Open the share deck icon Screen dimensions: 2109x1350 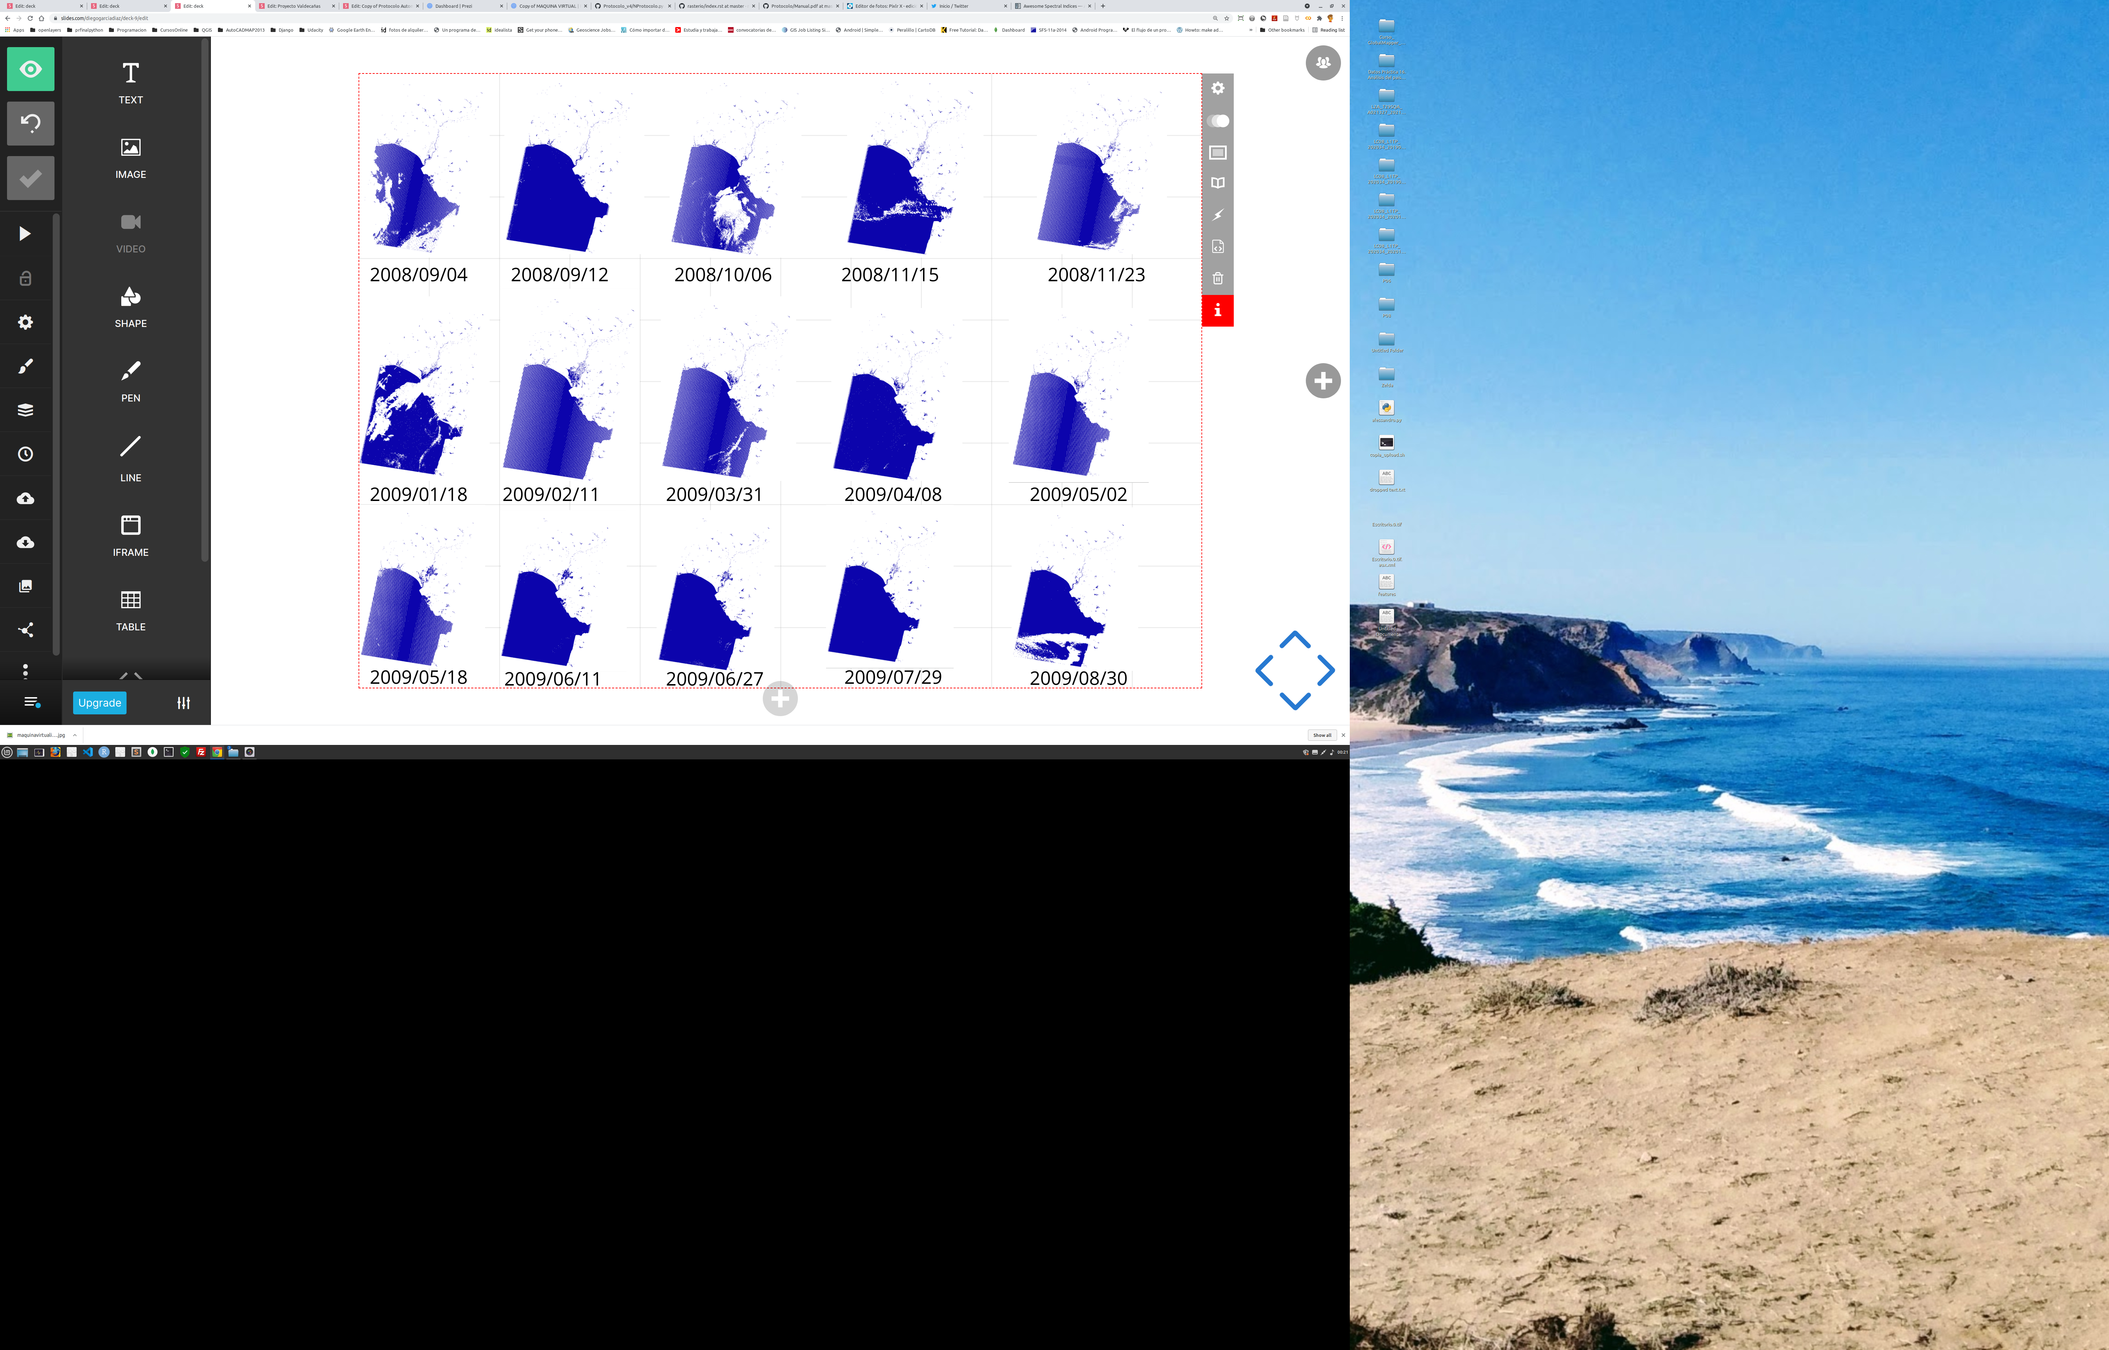point(26,630)
